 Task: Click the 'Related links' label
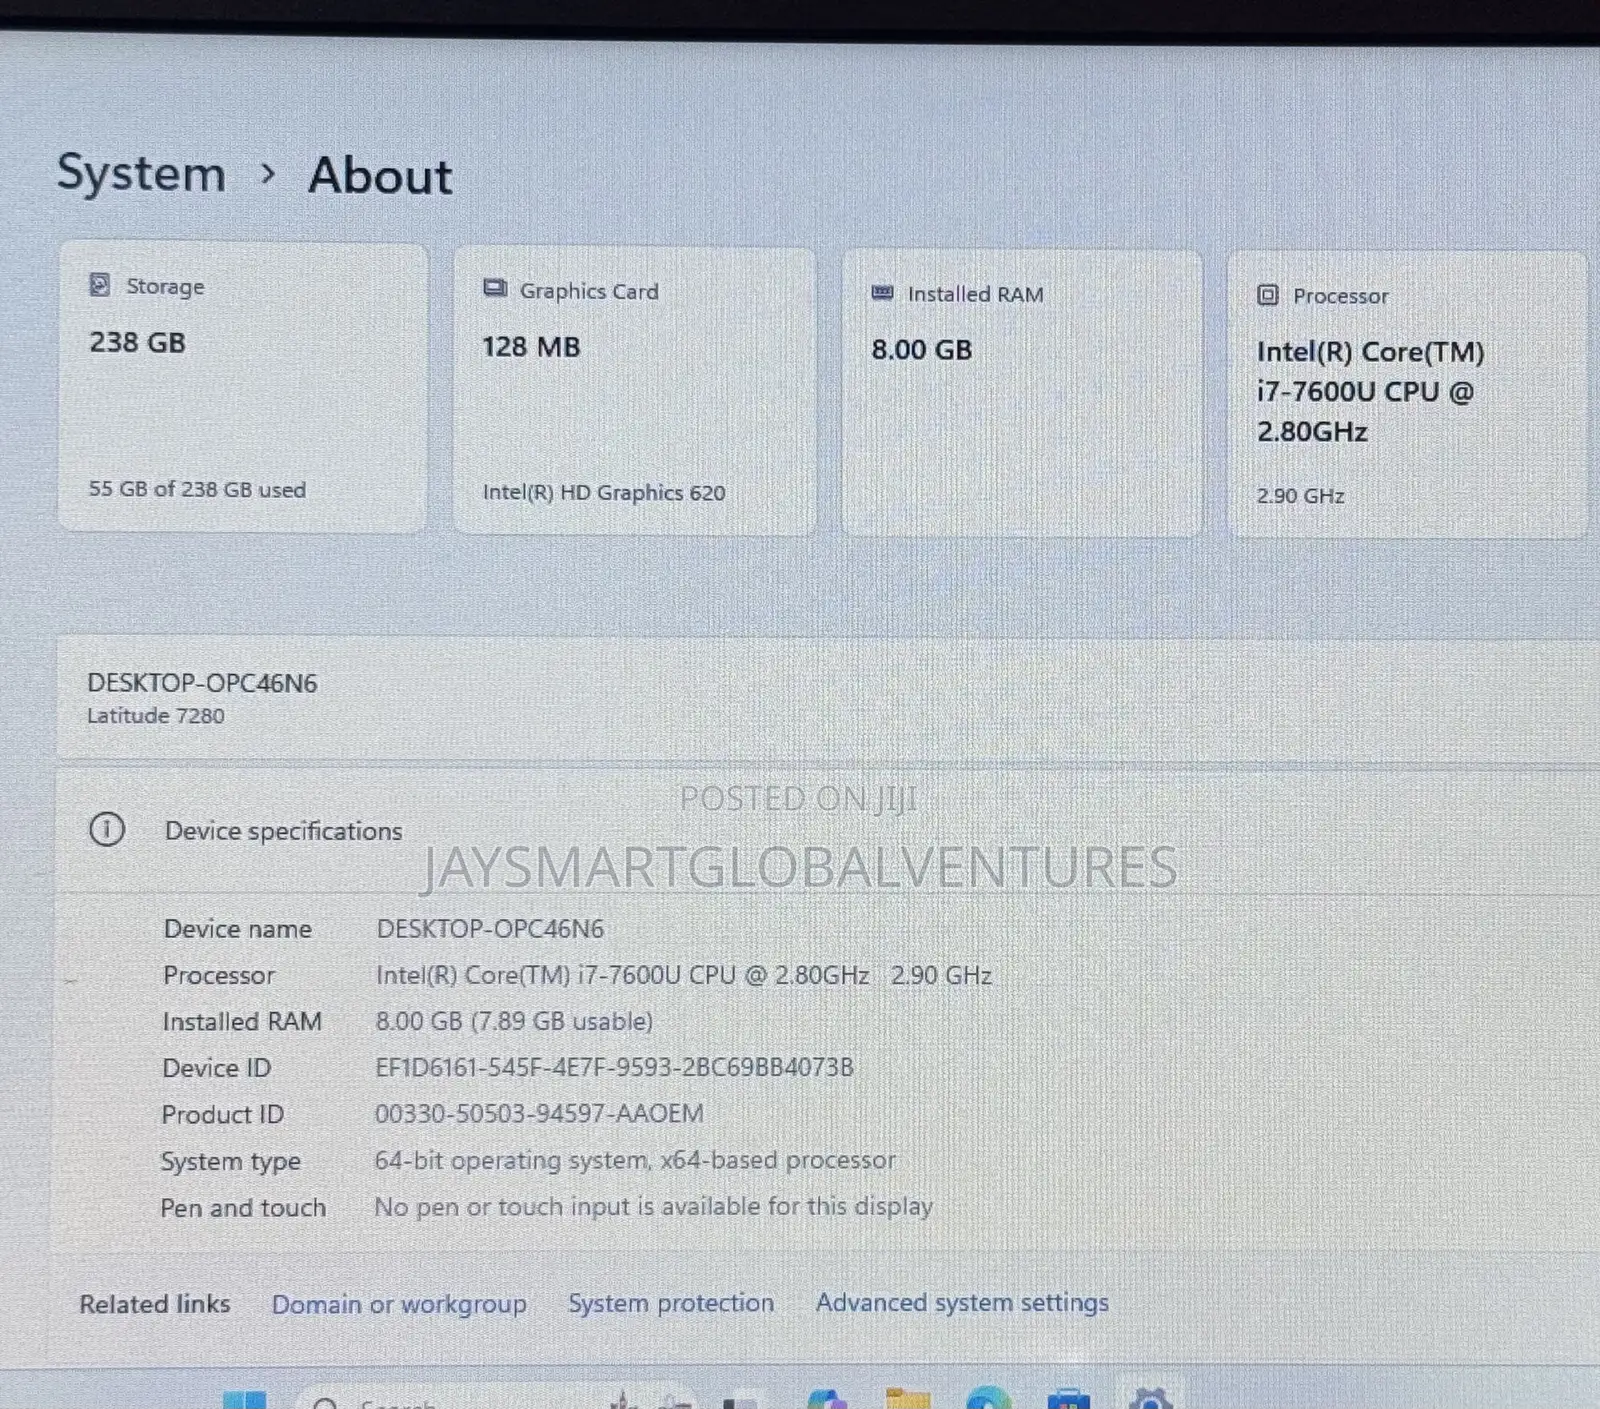[155, 1304]
